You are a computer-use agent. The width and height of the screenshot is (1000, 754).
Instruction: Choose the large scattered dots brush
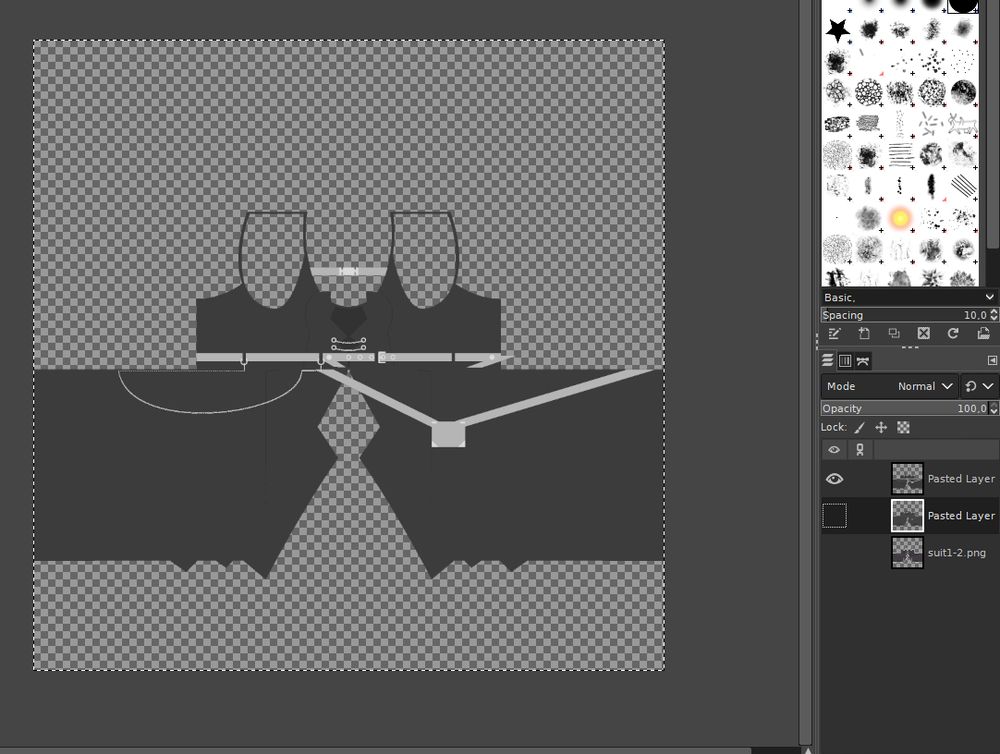click(931, 61)
